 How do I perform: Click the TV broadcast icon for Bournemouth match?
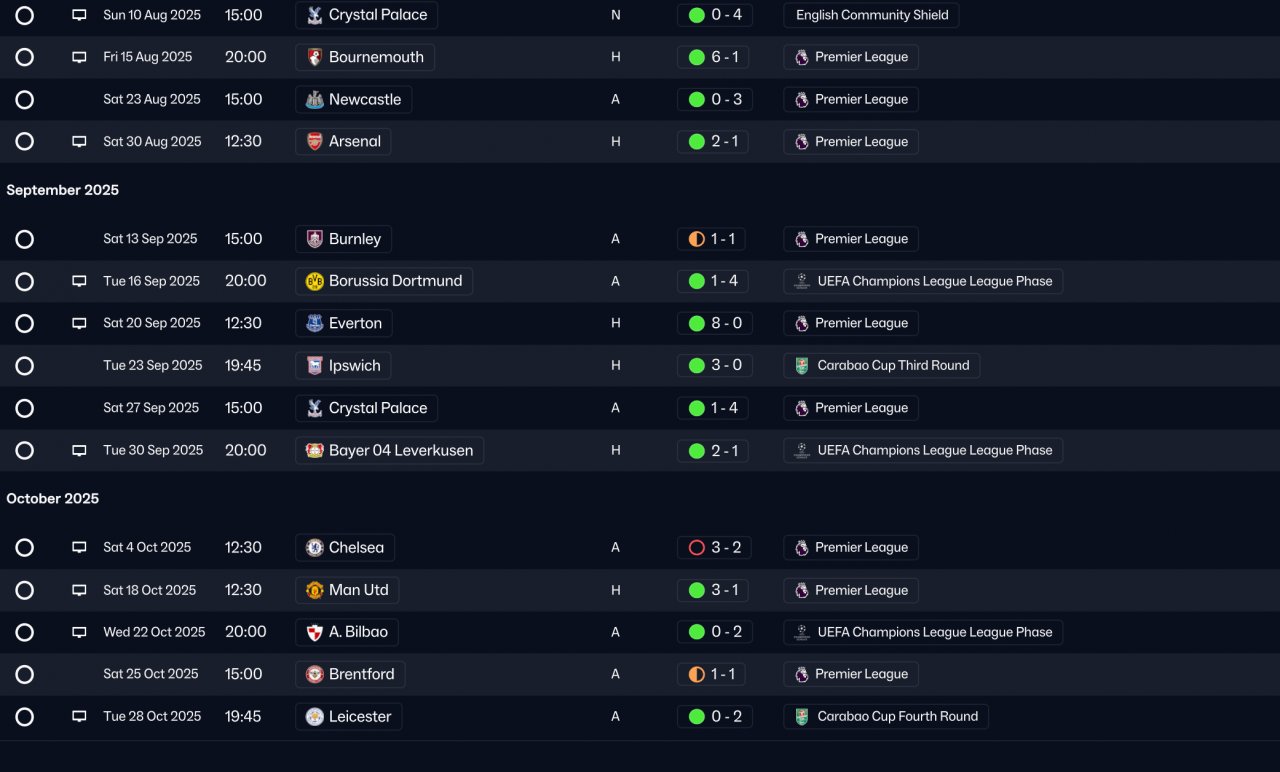[x=79, y=57]
